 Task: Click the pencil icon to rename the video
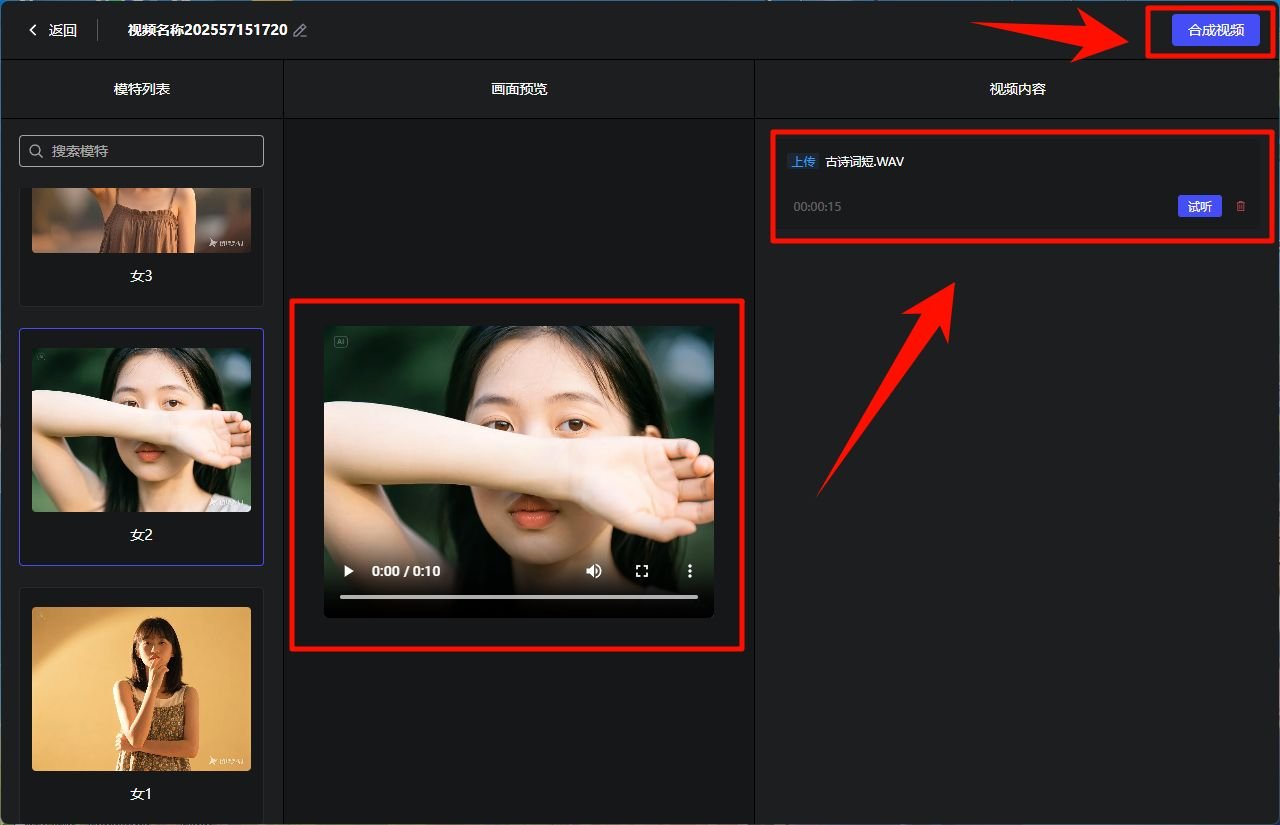(299, 30)
